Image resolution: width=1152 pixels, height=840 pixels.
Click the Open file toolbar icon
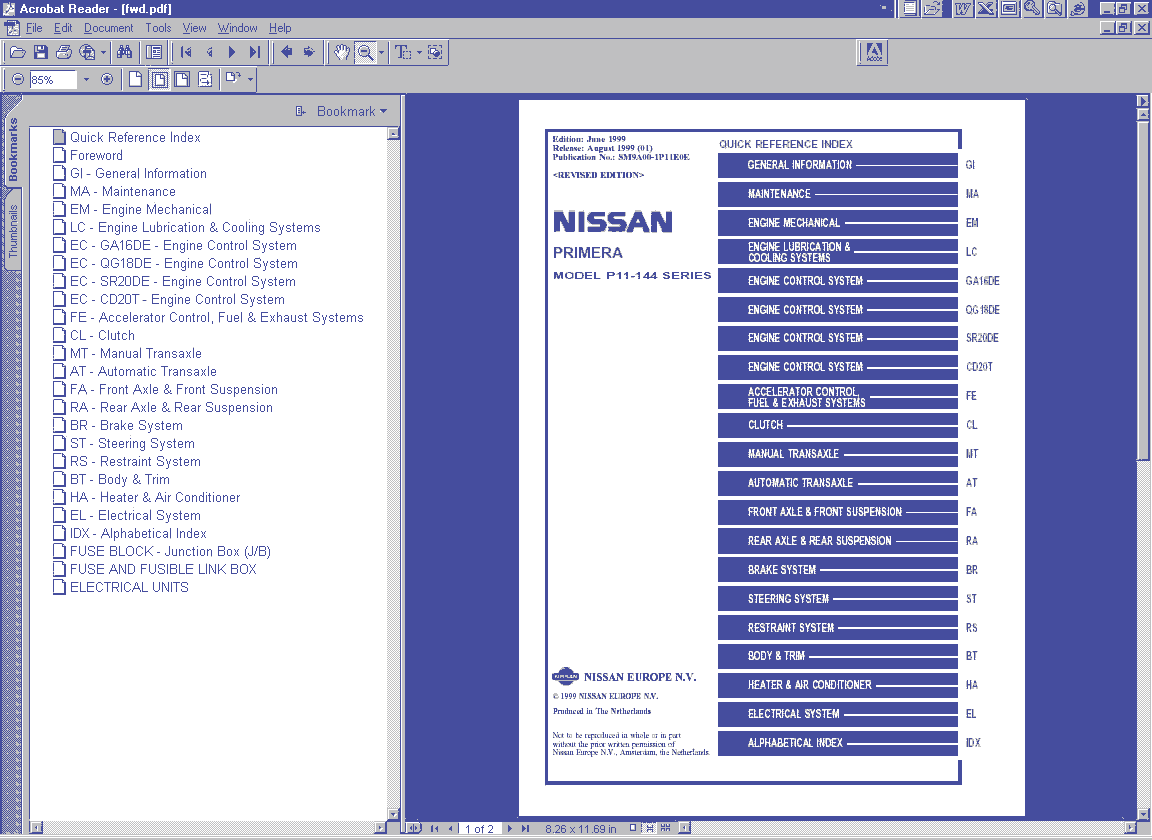(x=18, y=52)
